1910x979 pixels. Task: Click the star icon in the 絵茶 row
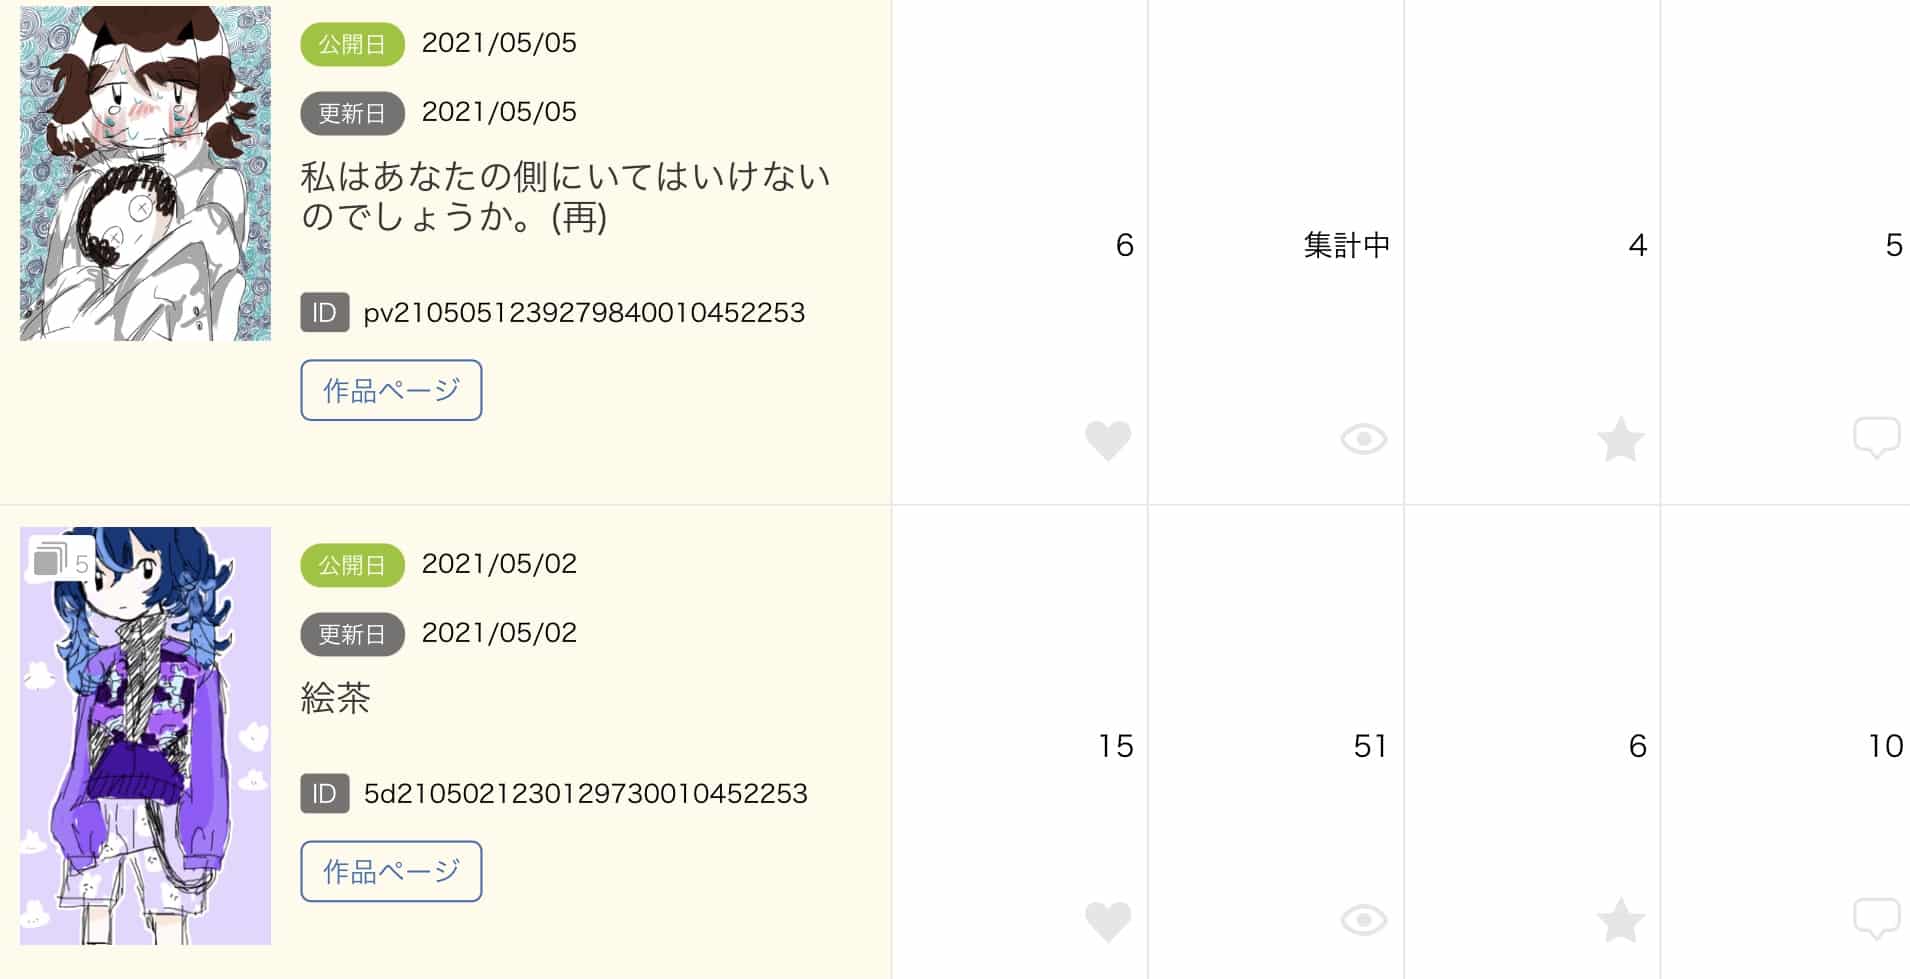[x=1620, y=920]
